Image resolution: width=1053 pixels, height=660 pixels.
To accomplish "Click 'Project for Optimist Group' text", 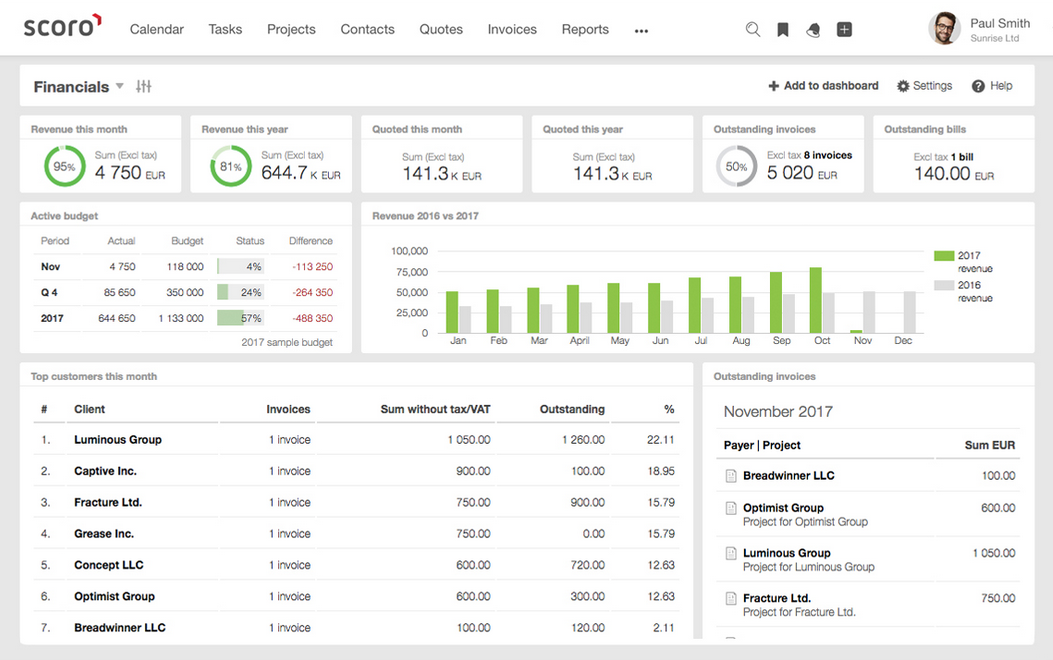I will pos(805,522).
